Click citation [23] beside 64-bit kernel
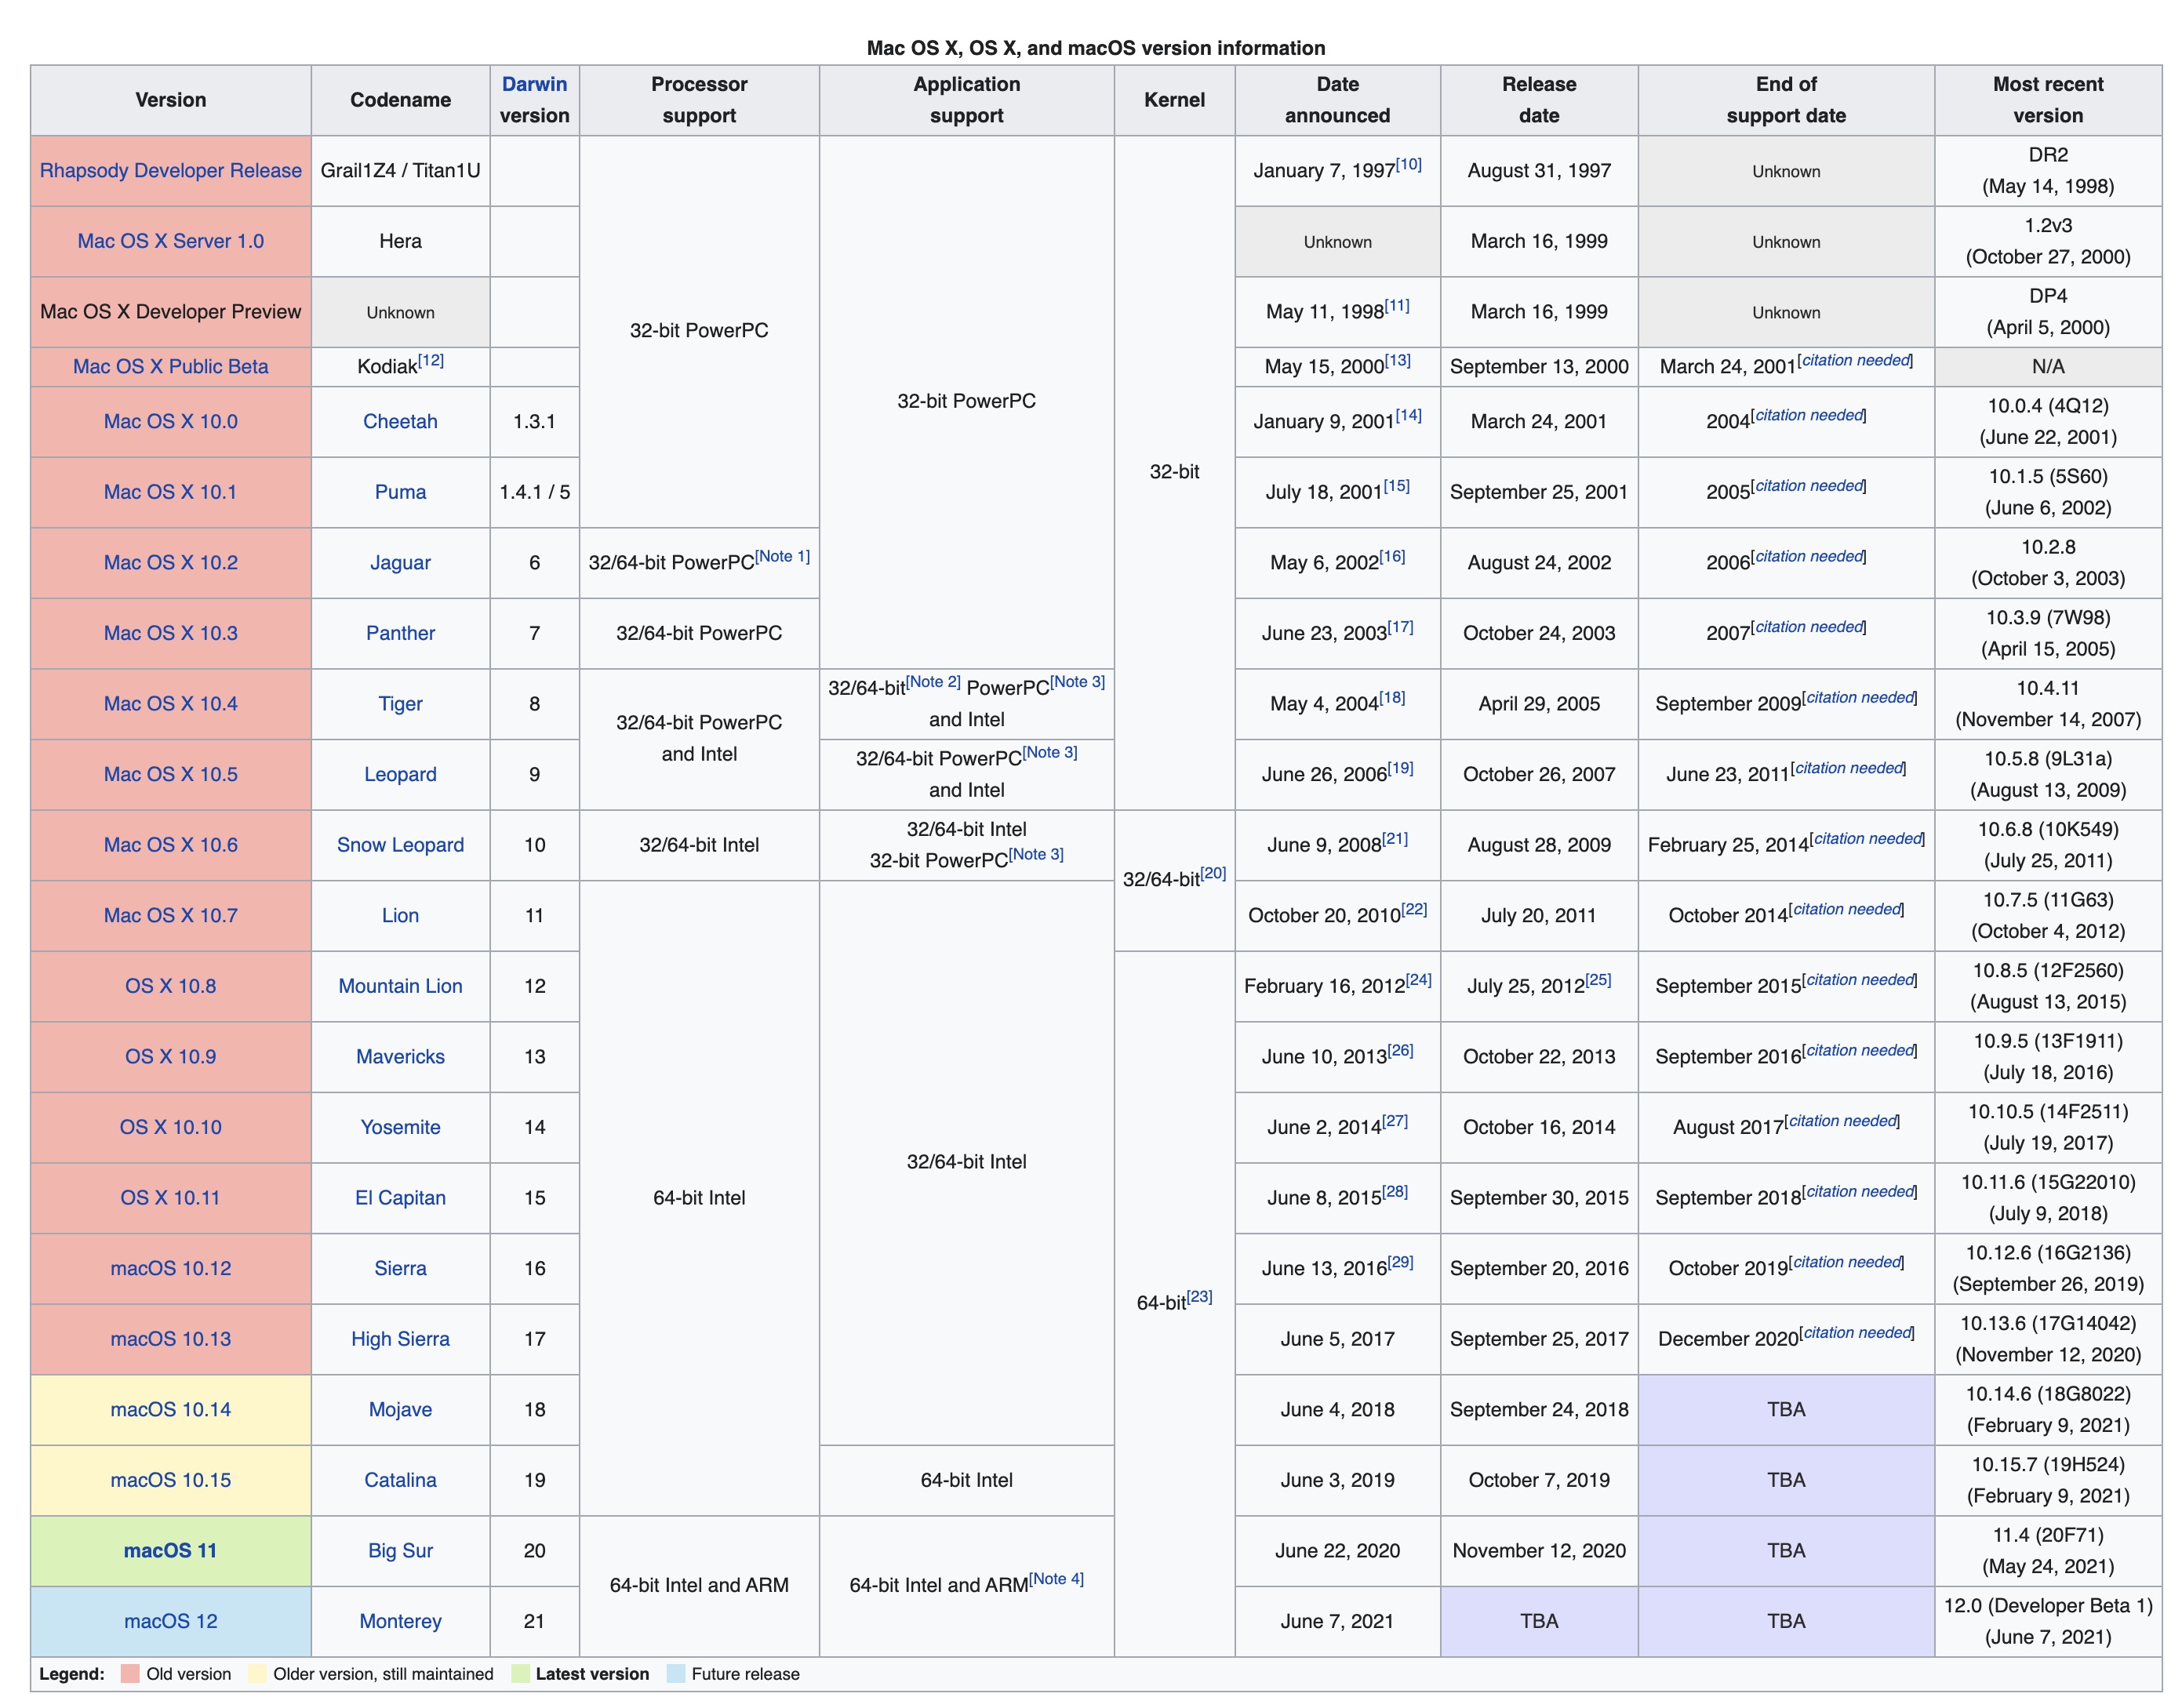This screenshot has height=1708, width=2182. [1199, 1297]
